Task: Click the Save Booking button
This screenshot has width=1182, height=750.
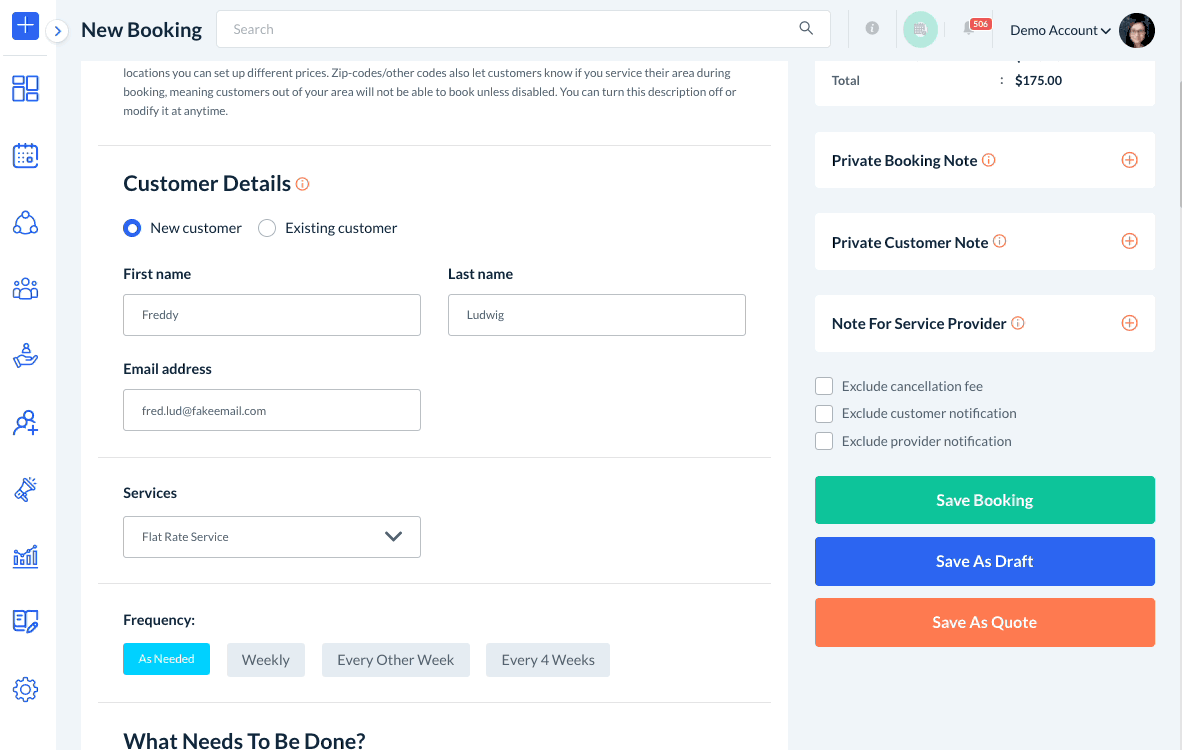Action: click(x=984, y=500)
